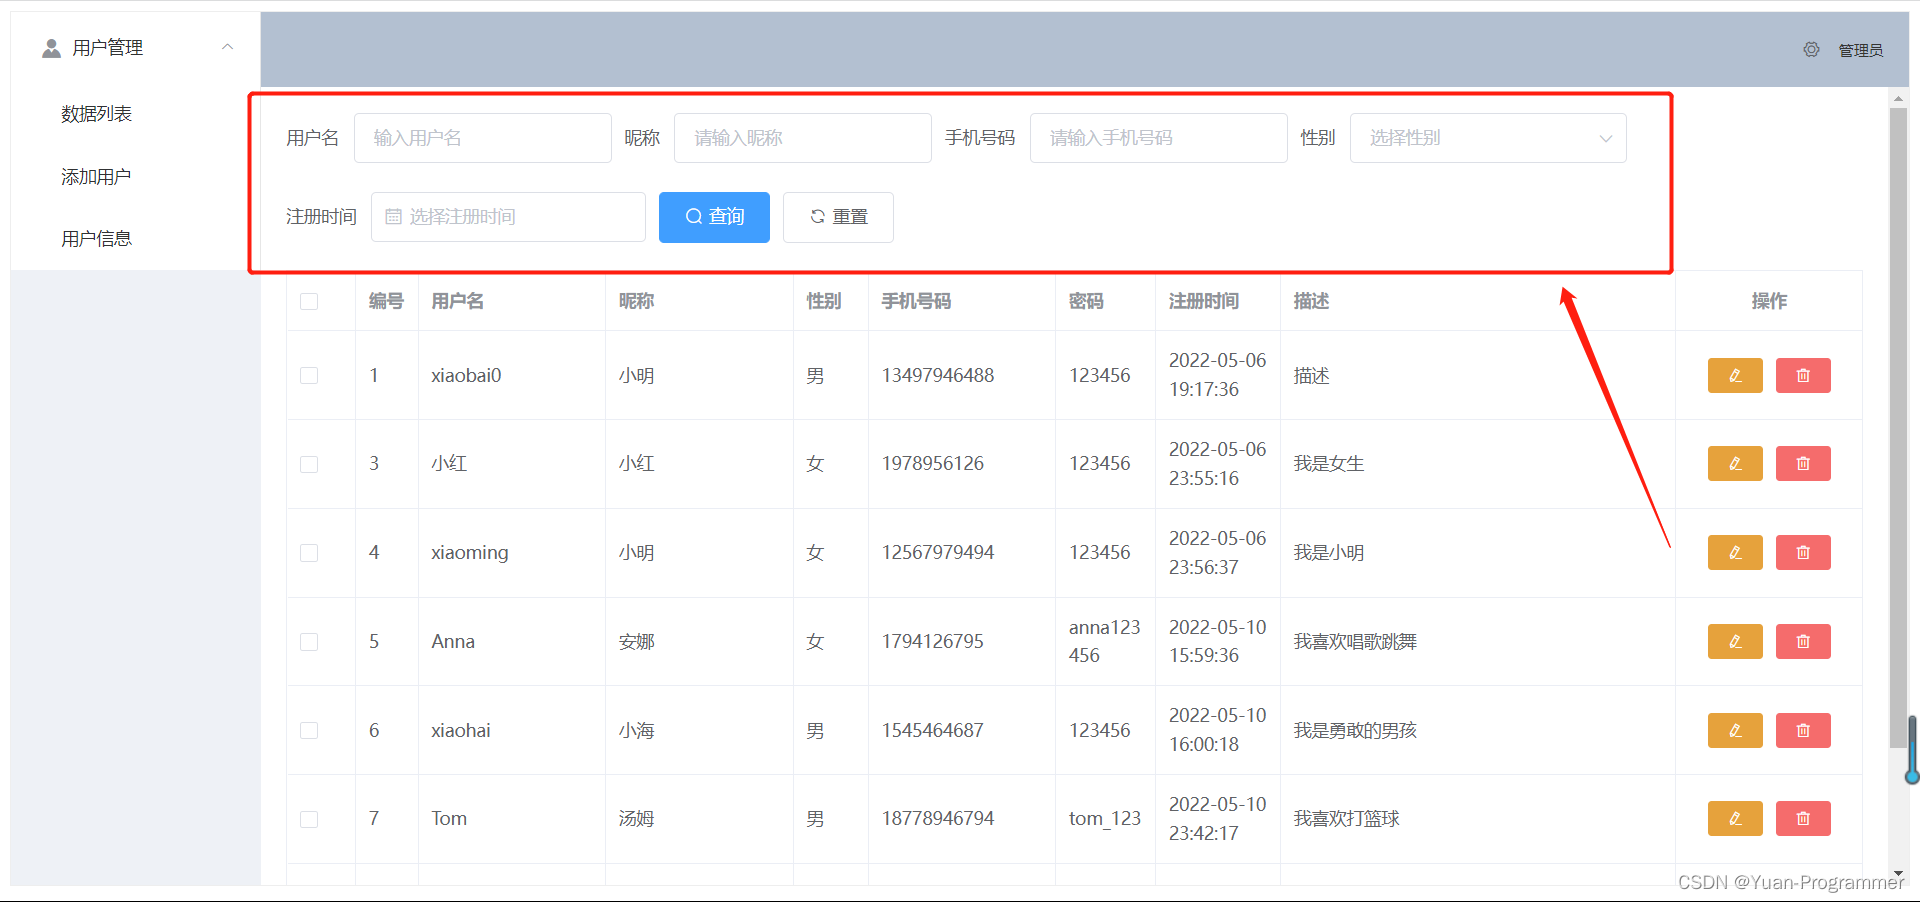The height and width of the screenshot is (902, 1920).
Task: Open the 选择性别 gender dropdown
Action: [x=1488, y=138]
